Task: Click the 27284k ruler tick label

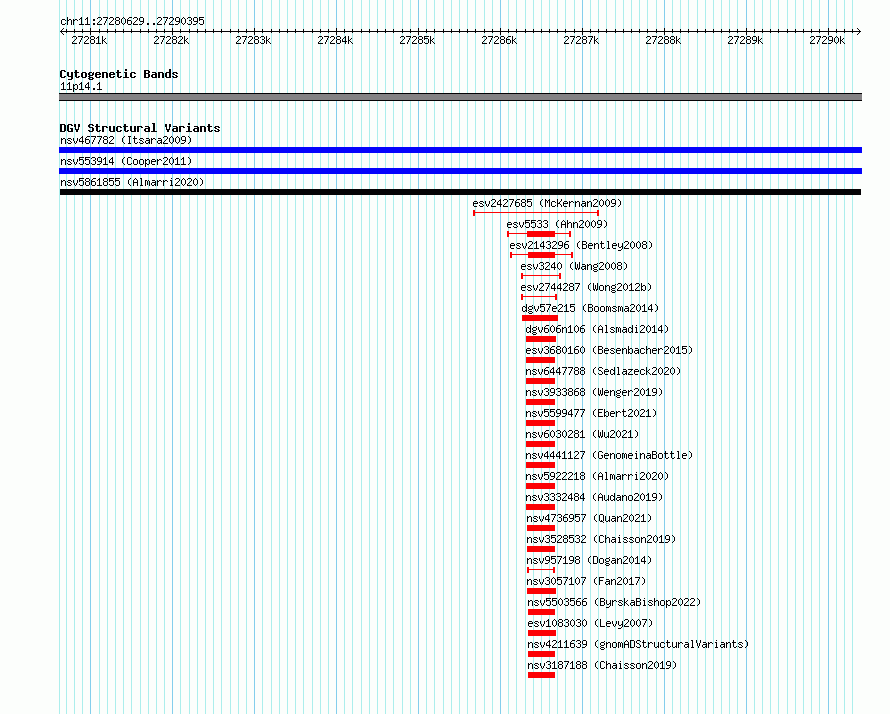Action: [335, 40]
